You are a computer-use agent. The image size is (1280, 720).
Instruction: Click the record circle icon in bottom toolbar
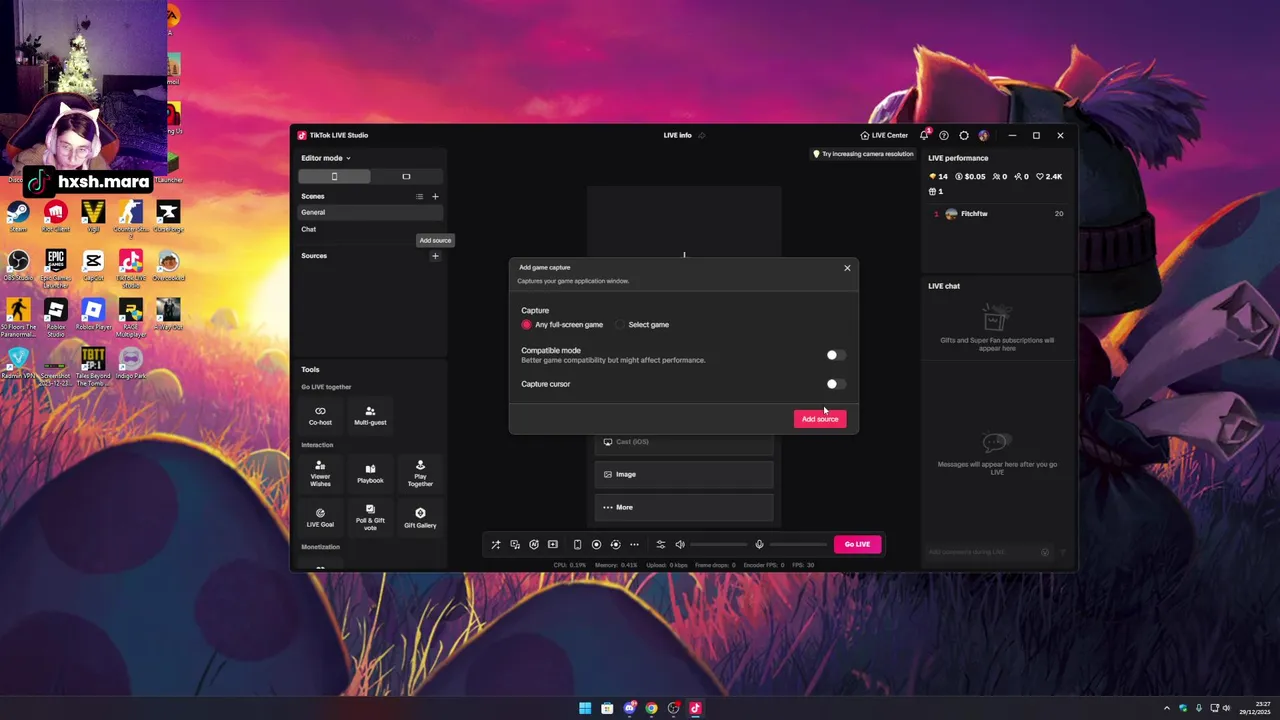pos(596,544)
